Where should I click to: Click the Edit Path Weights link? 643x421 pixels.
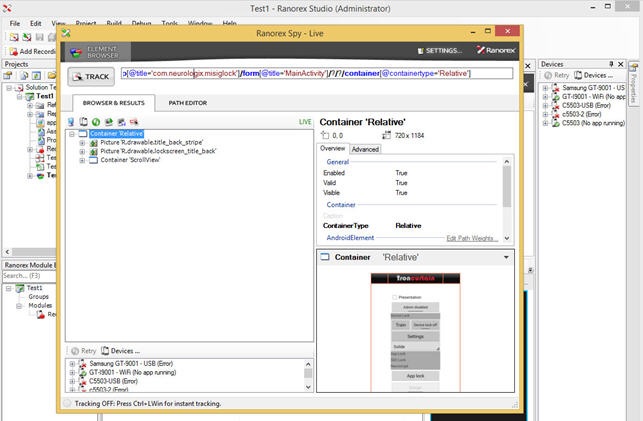pyautogui.click(x=472, y=238)
